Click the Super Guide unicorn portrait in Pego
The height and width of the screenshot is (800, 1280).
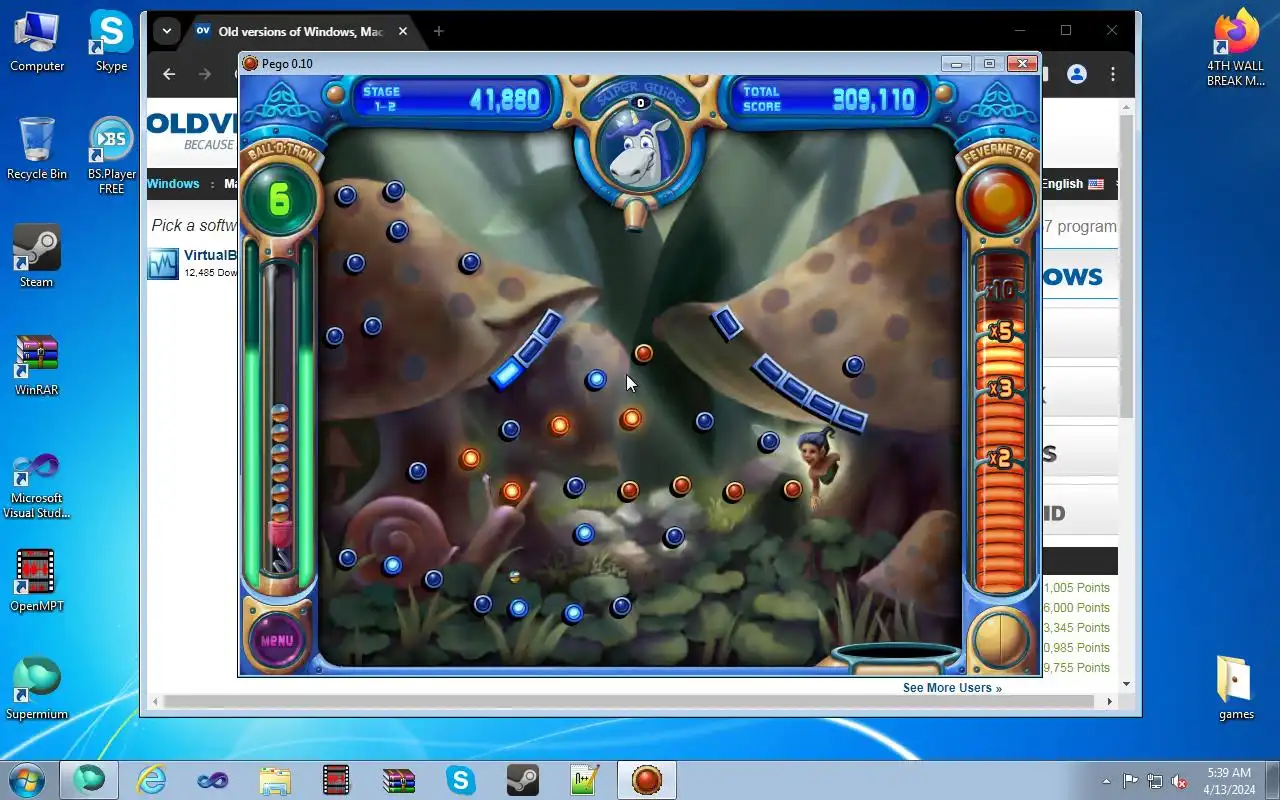click(x=640, y=147)
